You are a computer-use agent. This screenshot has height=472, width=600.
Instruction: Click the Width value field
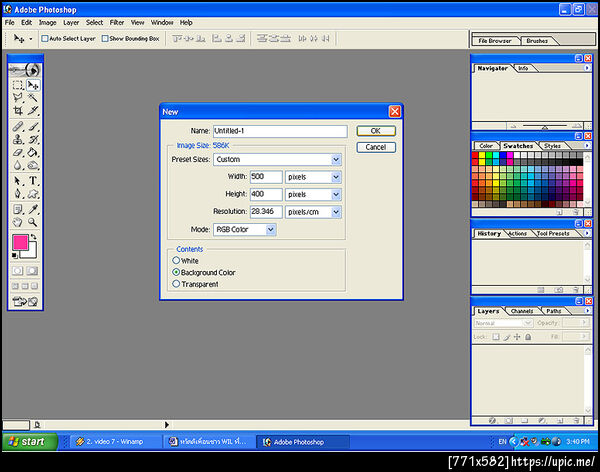266,176
